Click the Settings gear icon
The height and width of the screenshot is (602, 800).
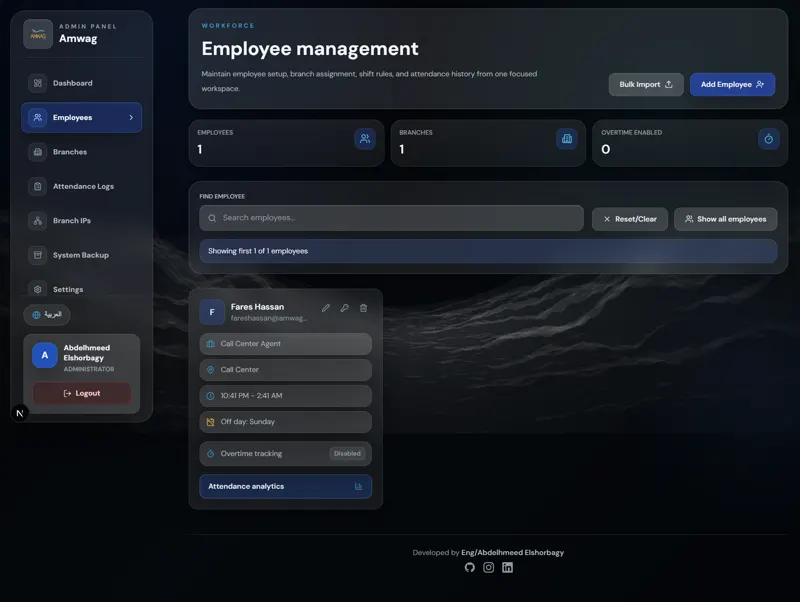coord(37,289)
